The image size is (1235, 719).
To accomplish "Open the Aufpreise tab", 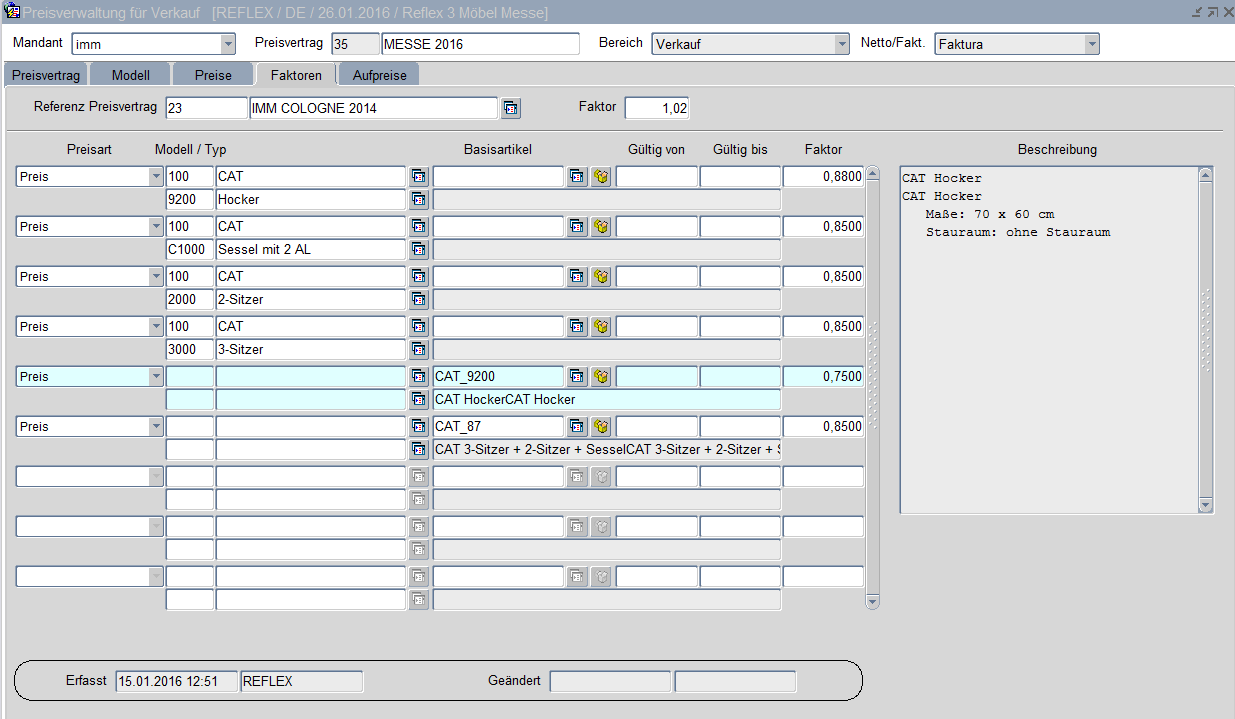I will pyautogui.click(x=378, y=75).
